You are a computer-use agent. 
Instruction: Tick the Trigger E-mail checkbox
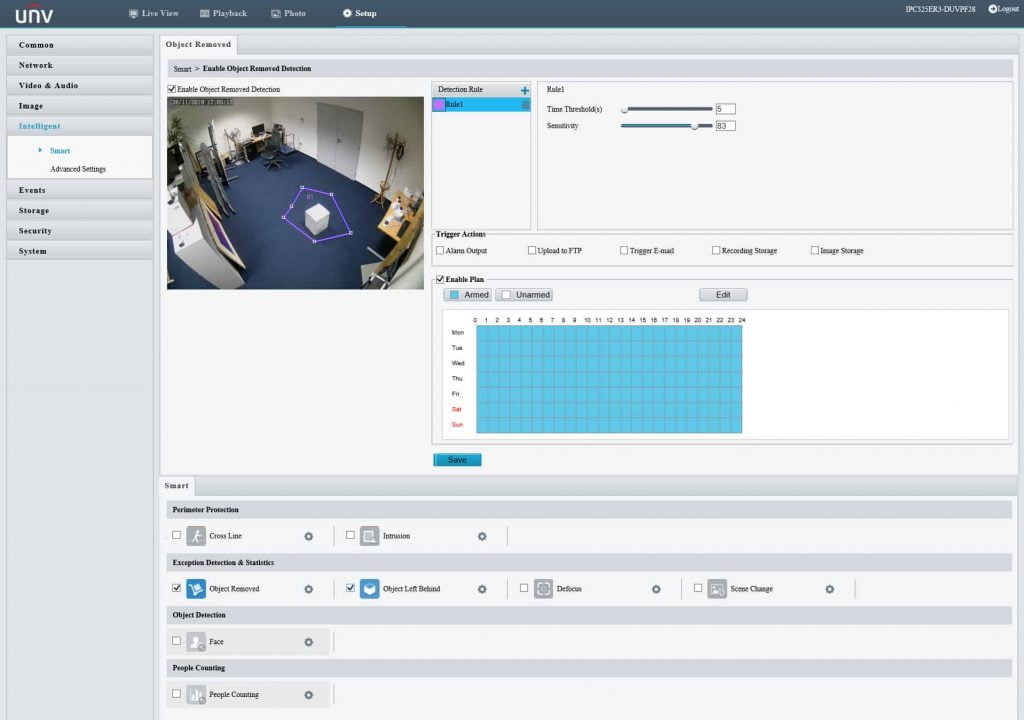(624, 250)
